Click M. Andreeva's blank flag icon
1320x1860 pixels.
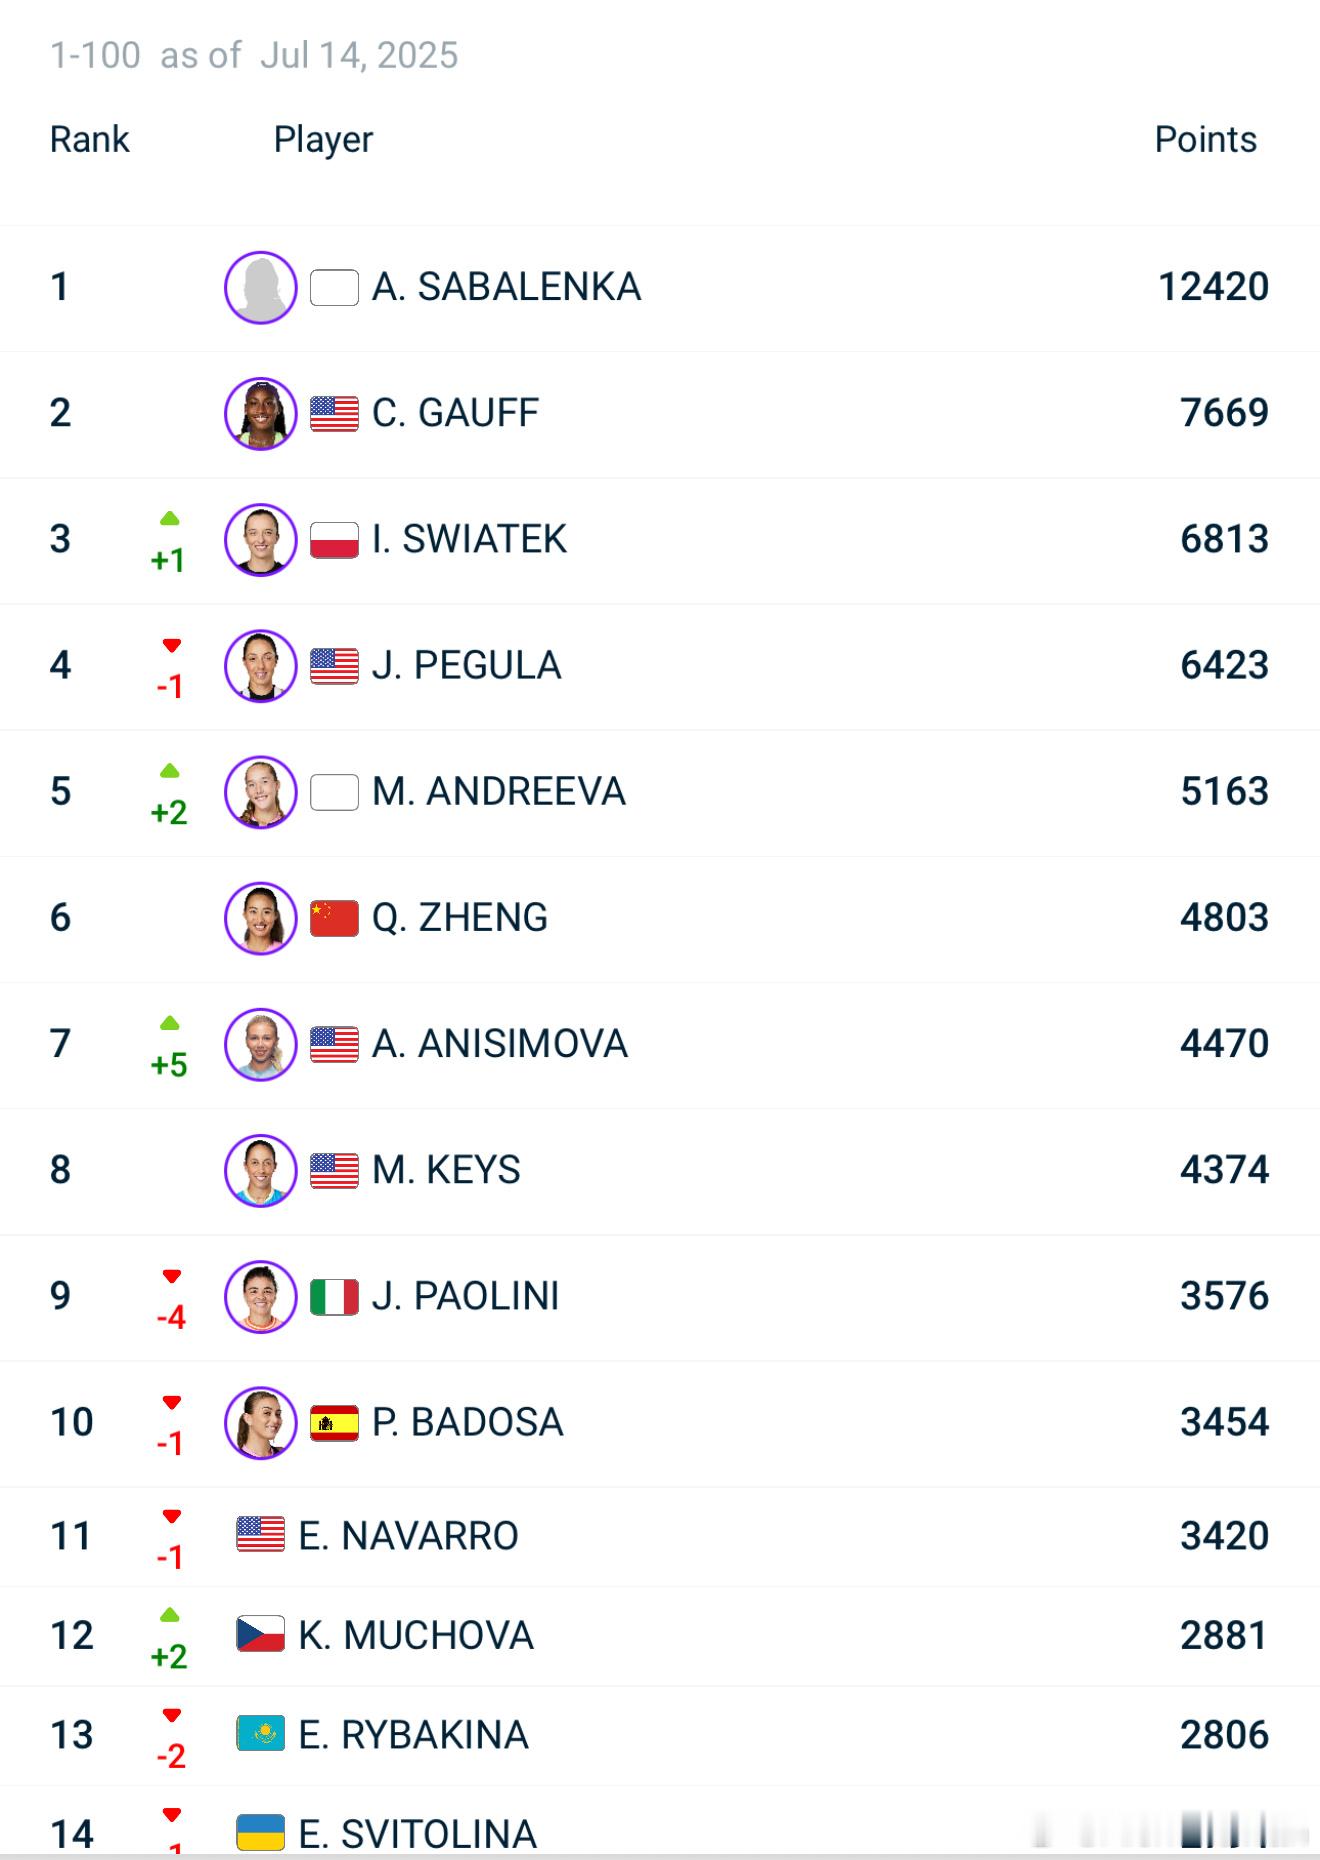(334, 792)
